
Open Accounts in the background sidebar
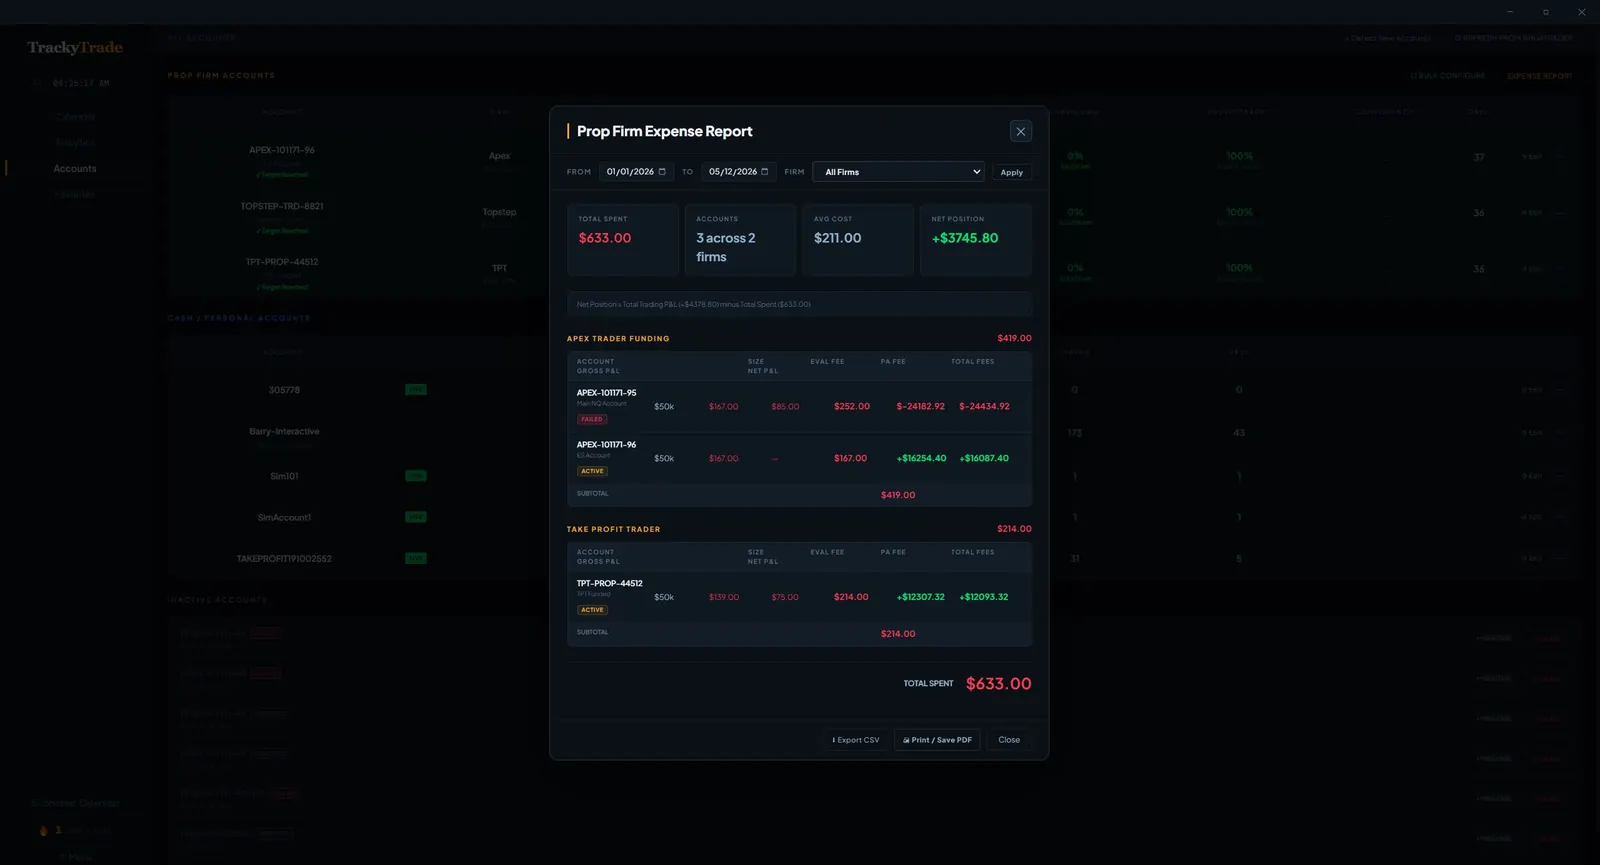point(75,169)
